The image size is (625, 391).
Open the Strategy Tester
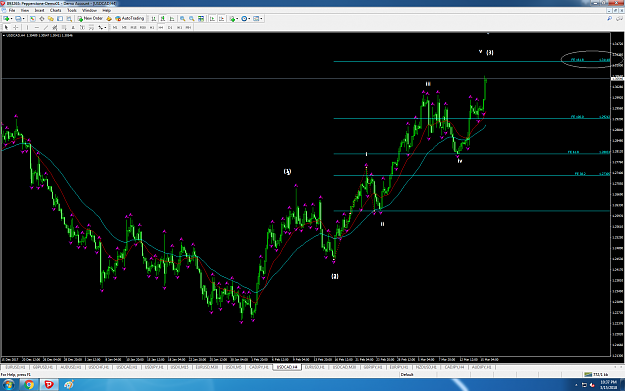(x=69, y=18)
